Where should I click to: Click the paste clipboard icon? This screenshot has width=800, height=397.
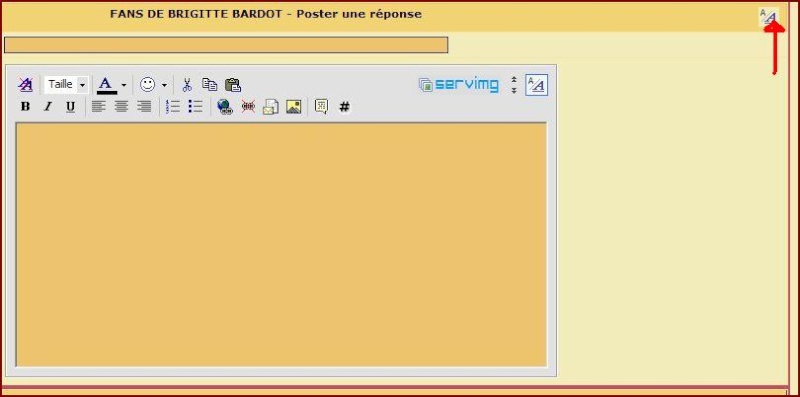coord(233,85)
